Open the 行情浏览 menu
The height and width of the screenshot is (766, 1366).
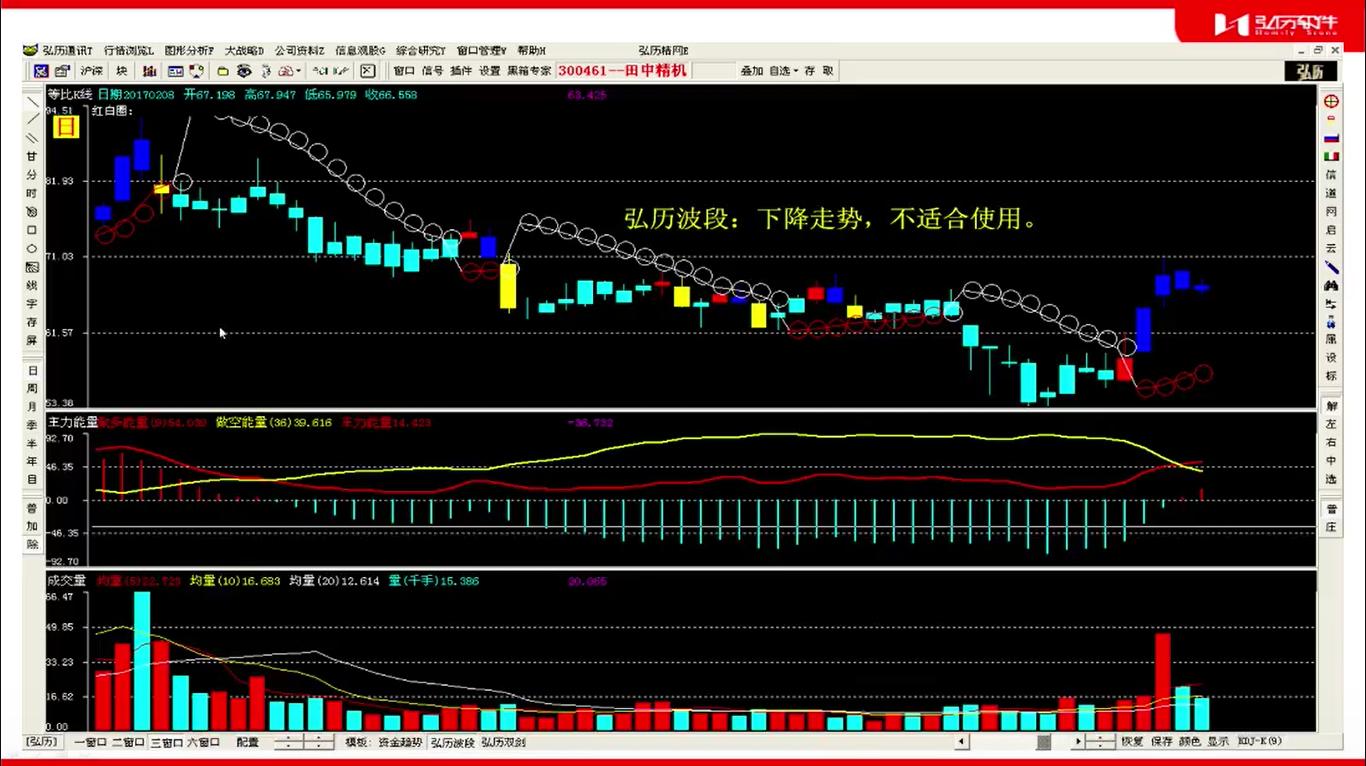point(129,50)
